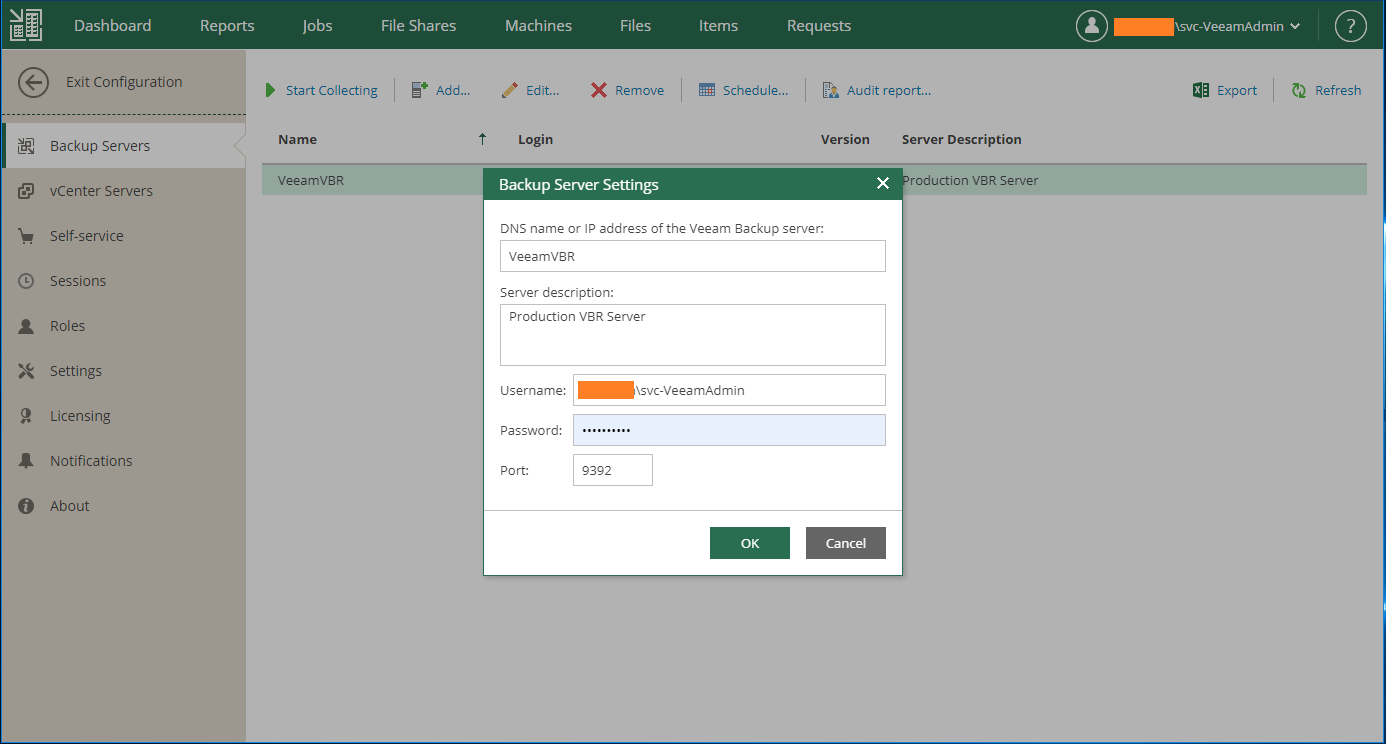Click the About info icon

[x=27, y=506]
